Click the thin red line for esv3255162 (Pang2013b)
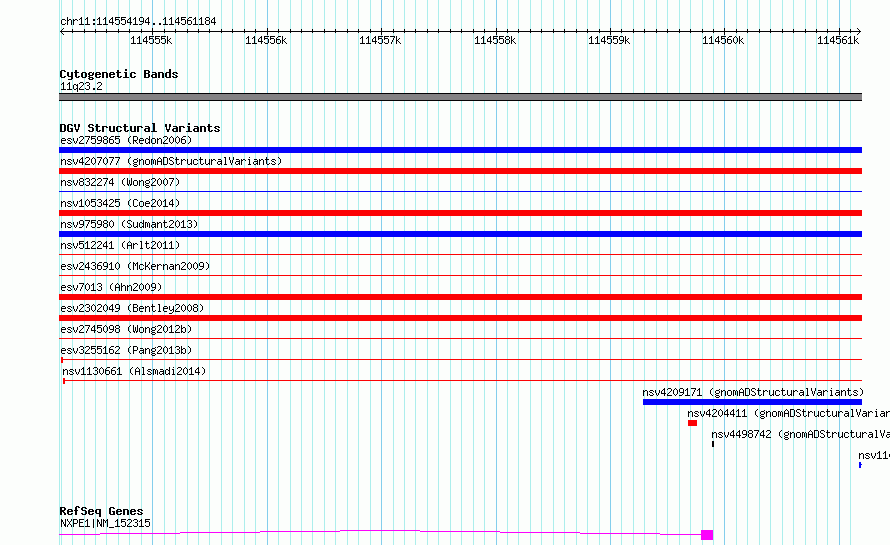890x545 pixels. (x=461, y=360)
